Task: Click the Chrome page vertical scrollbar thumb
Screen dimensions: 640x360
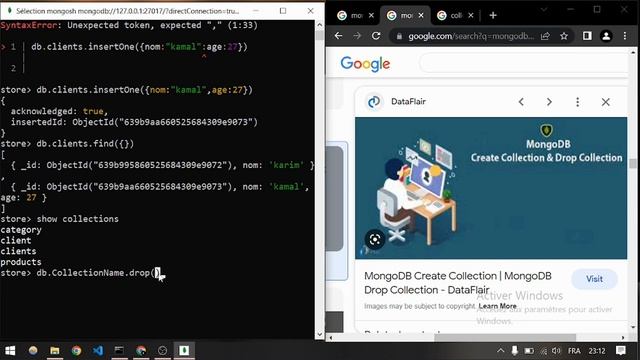Action: click(633, 164)
